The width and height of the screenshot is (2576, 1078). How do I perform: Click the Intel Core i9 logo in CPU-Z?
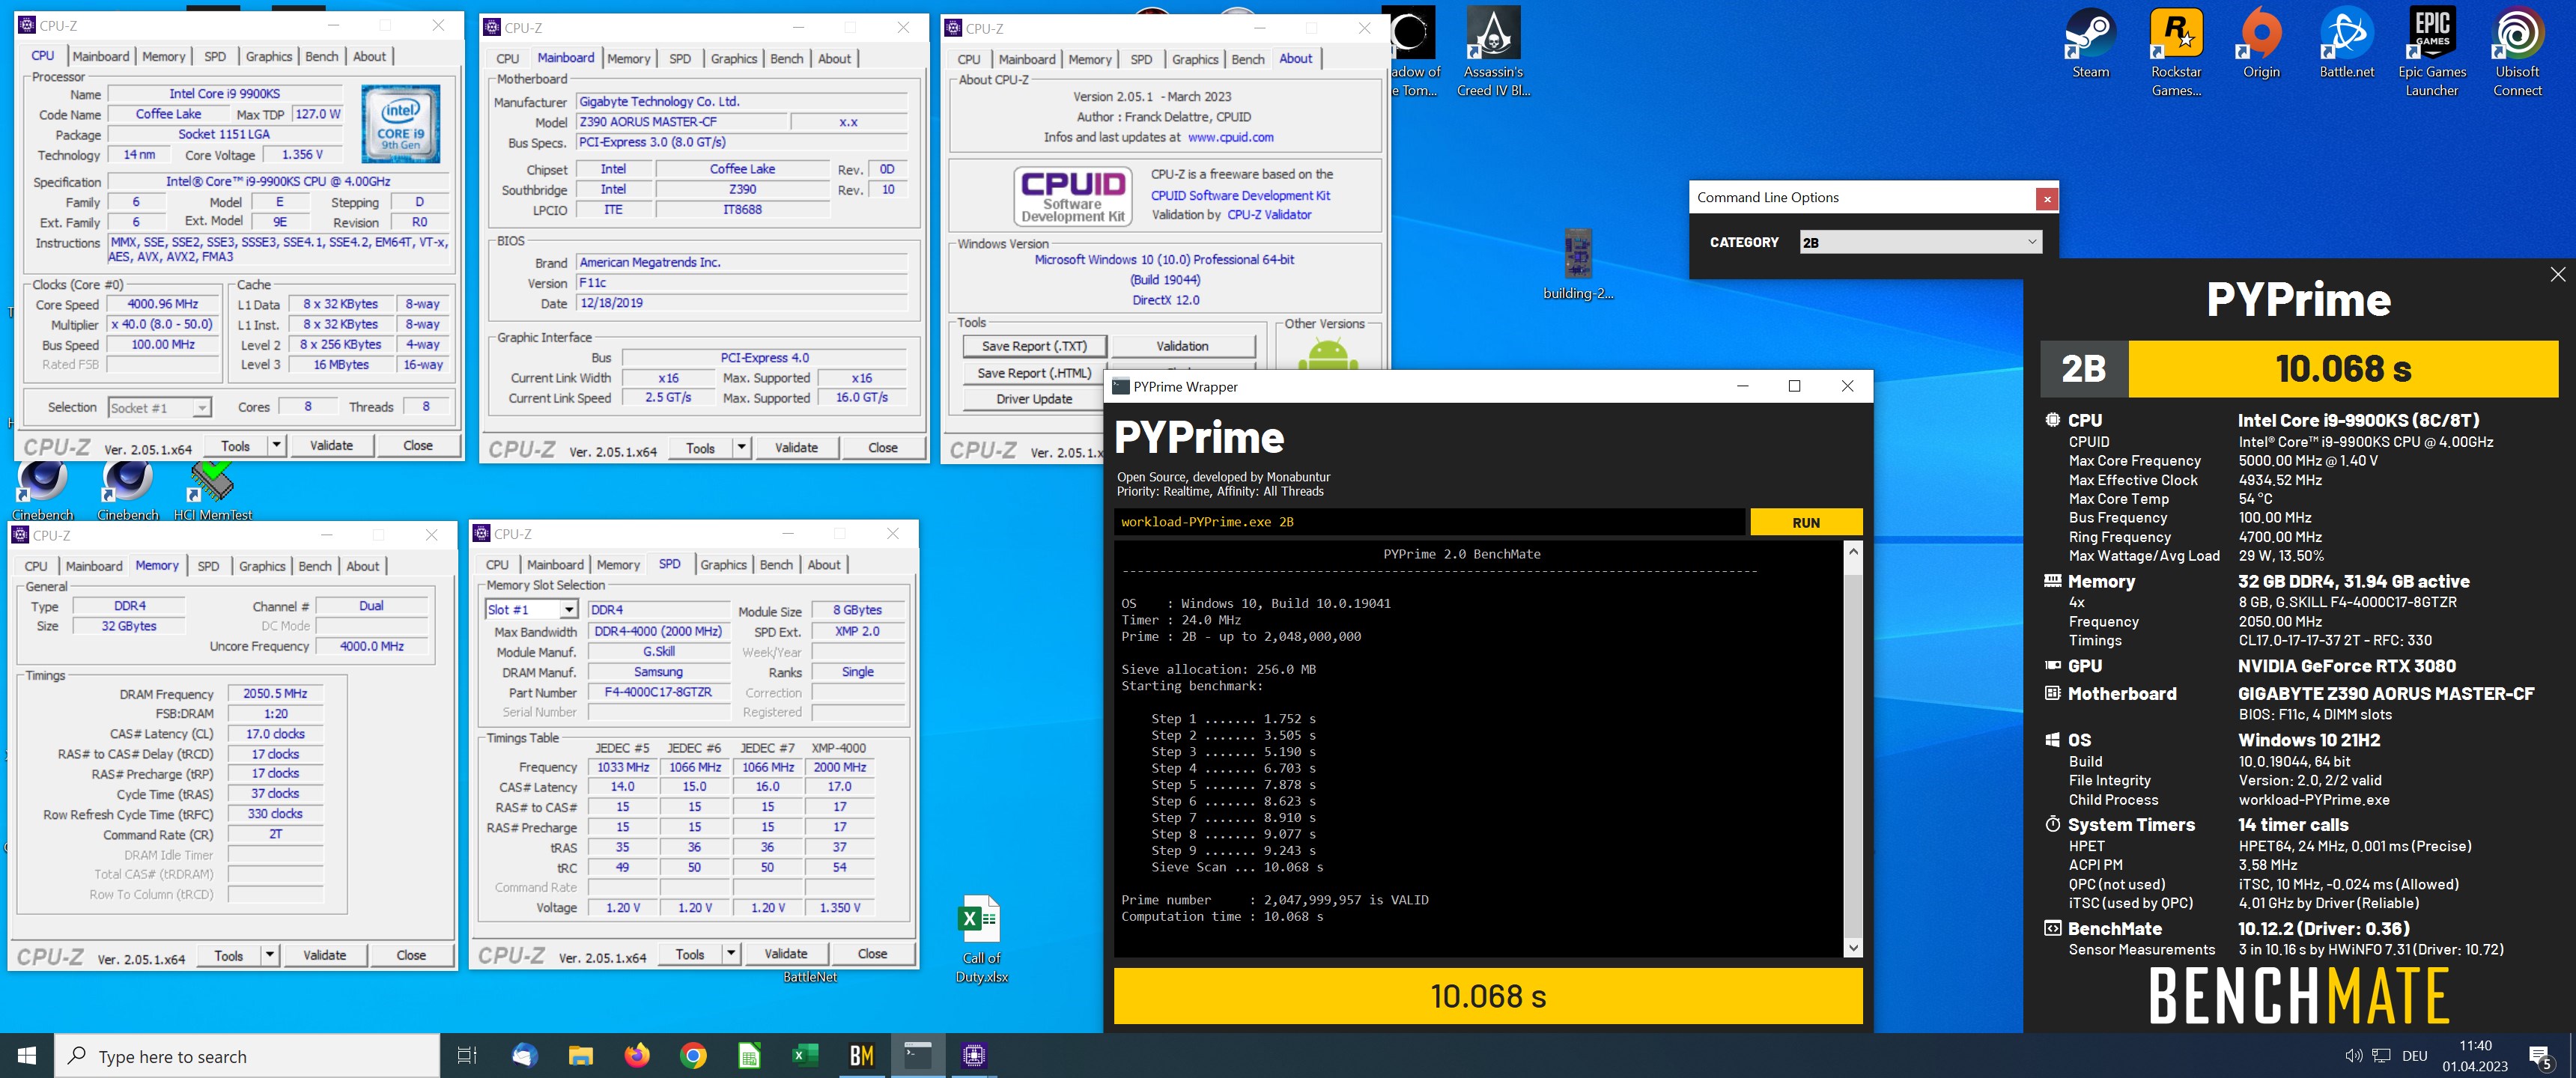tap(401, 125)
